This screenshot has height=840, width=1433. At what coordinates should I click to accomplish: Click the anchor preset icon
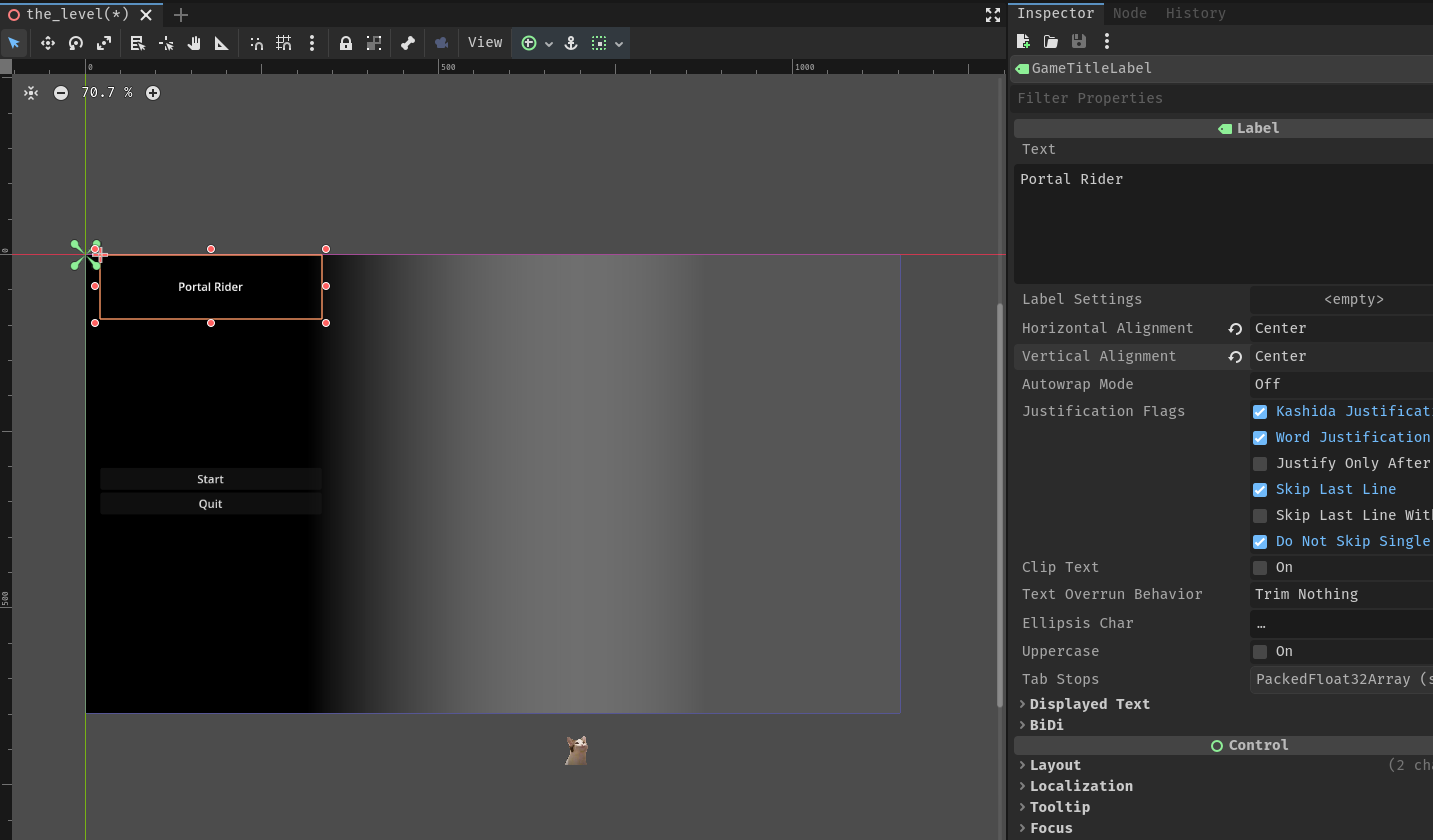pos(571,43)
